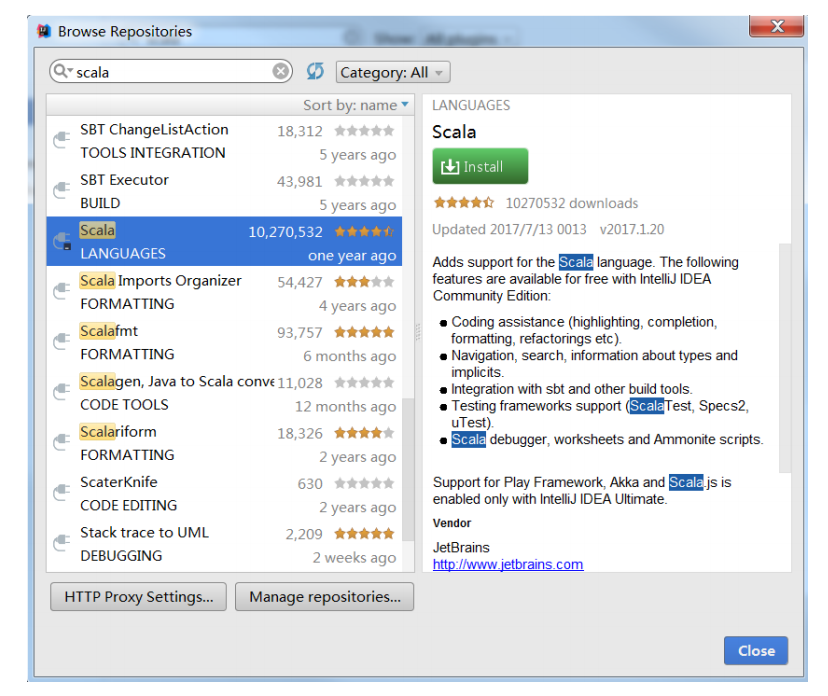The image size is (828, 696).
Task: Click the '6 months ago' update date
Action: coord(350,356)
